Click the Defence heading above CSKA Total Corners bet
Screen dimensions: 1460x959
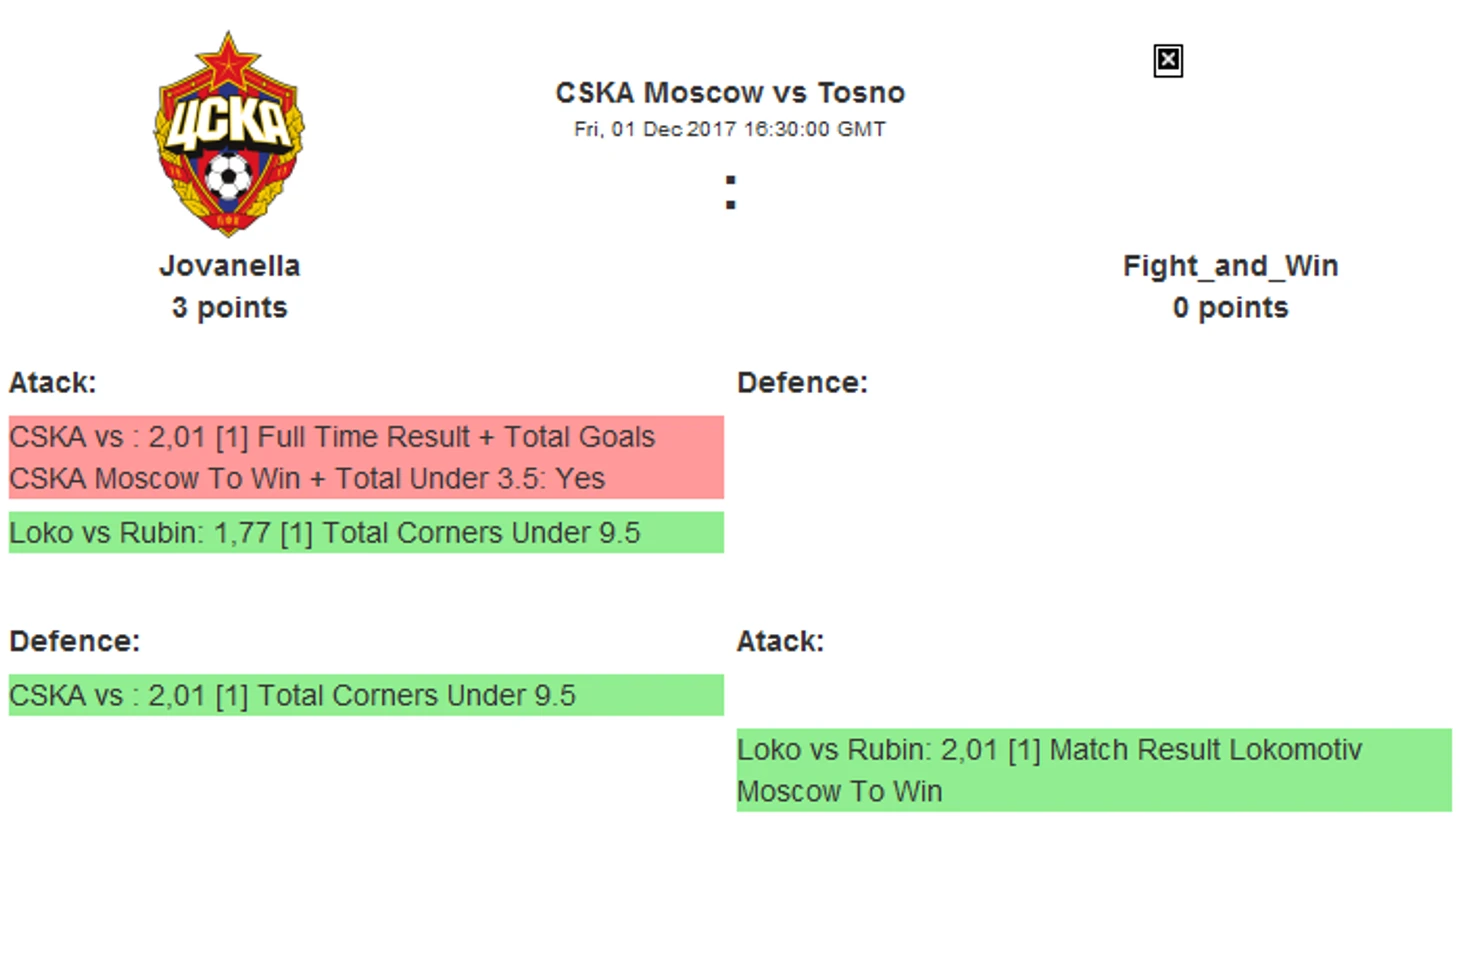tap(75, 641)
